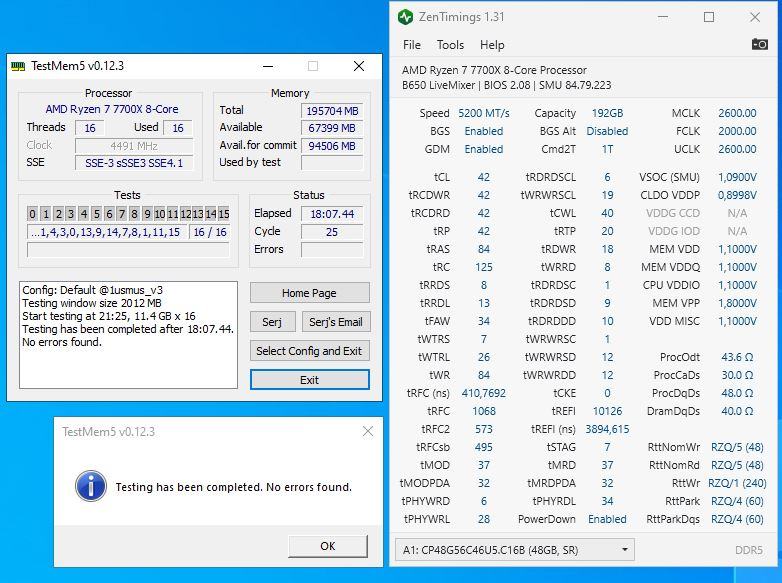The width and height of the screenshot is (782, 583).
Task: Click the test sequence field ...1,4,3,0,13
Action: 107,232
